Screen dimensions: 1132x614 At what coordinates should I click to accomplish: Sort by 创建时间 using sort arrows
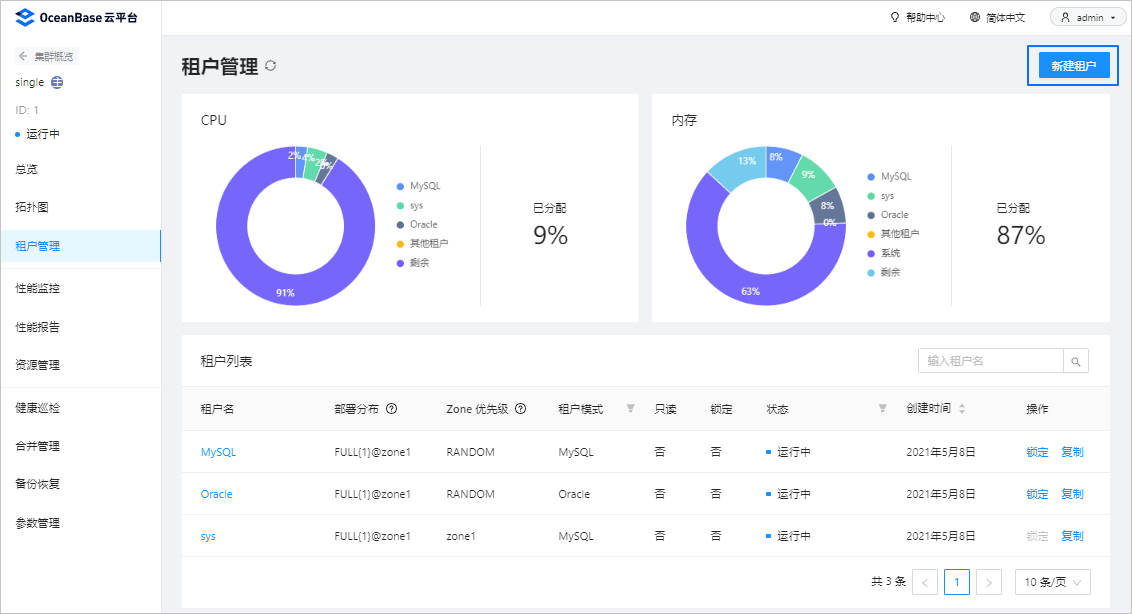[x=962, y=409]
